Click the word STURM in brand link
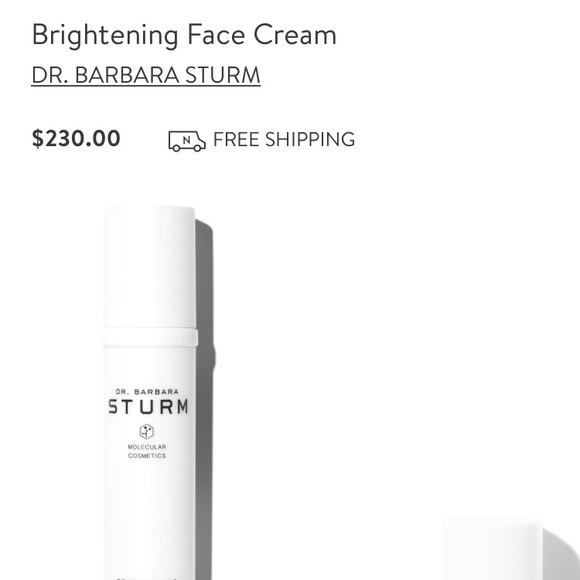The height and width of the screenshot is (580, 580). point(223,75)
